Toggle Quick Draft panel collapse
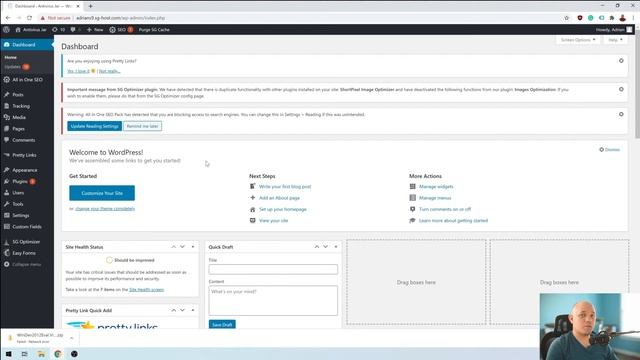Viewport: 640px width, 360px height. coord(336,247)
